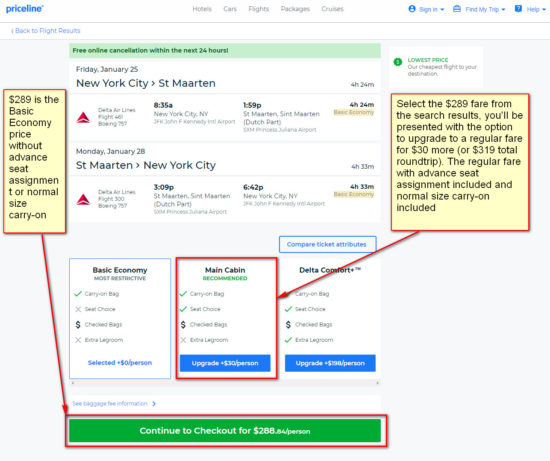Click 1:59p arrival time
The image size is (550, 461).
click(x=252, y=105)
